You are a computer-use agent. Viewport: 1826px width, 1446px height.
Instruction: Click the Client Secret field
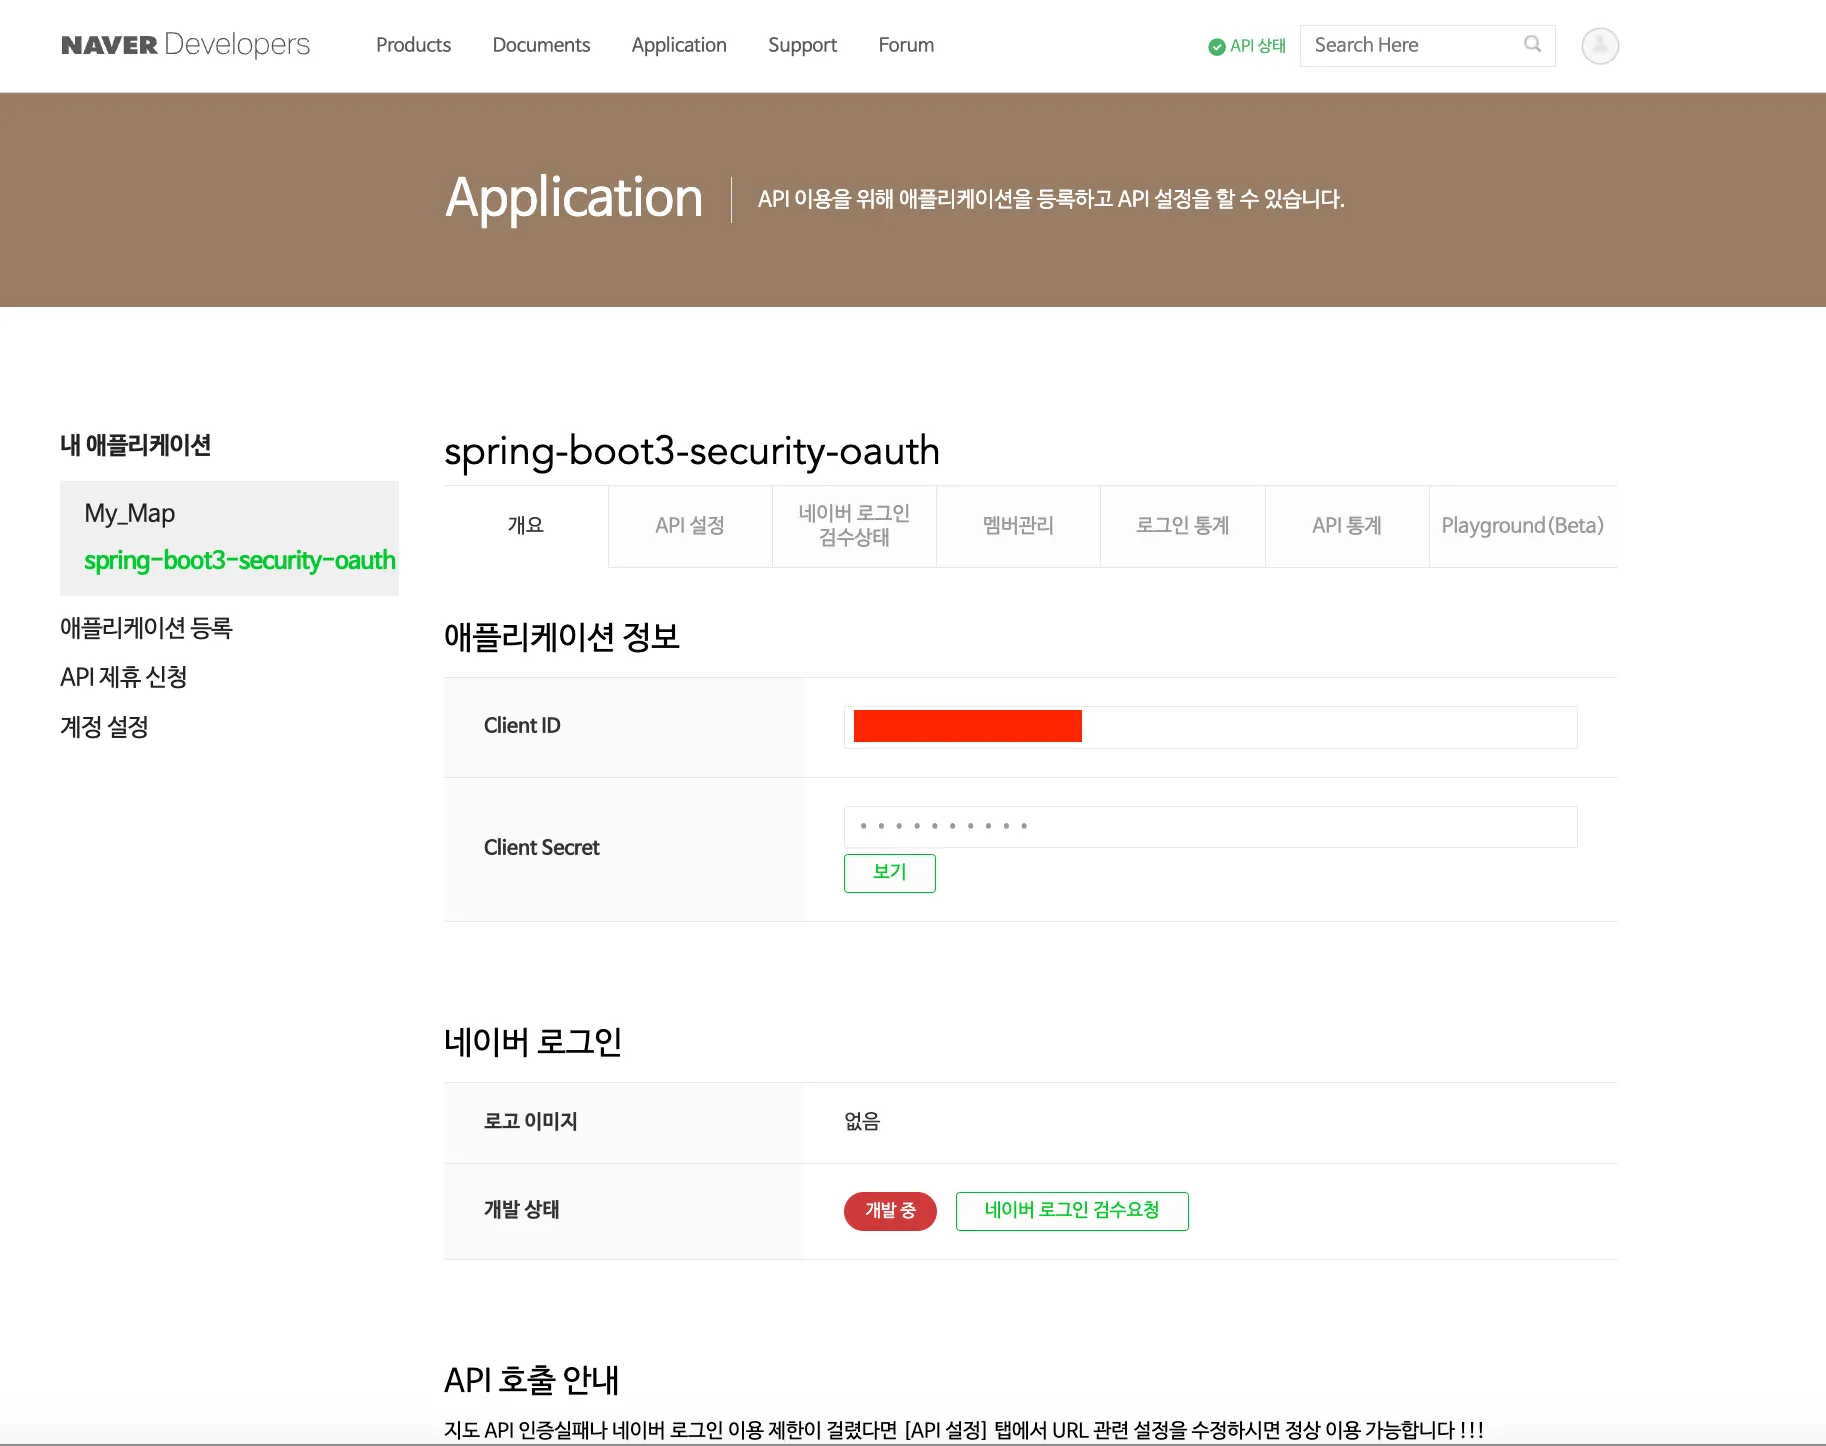coord(1210,827)
